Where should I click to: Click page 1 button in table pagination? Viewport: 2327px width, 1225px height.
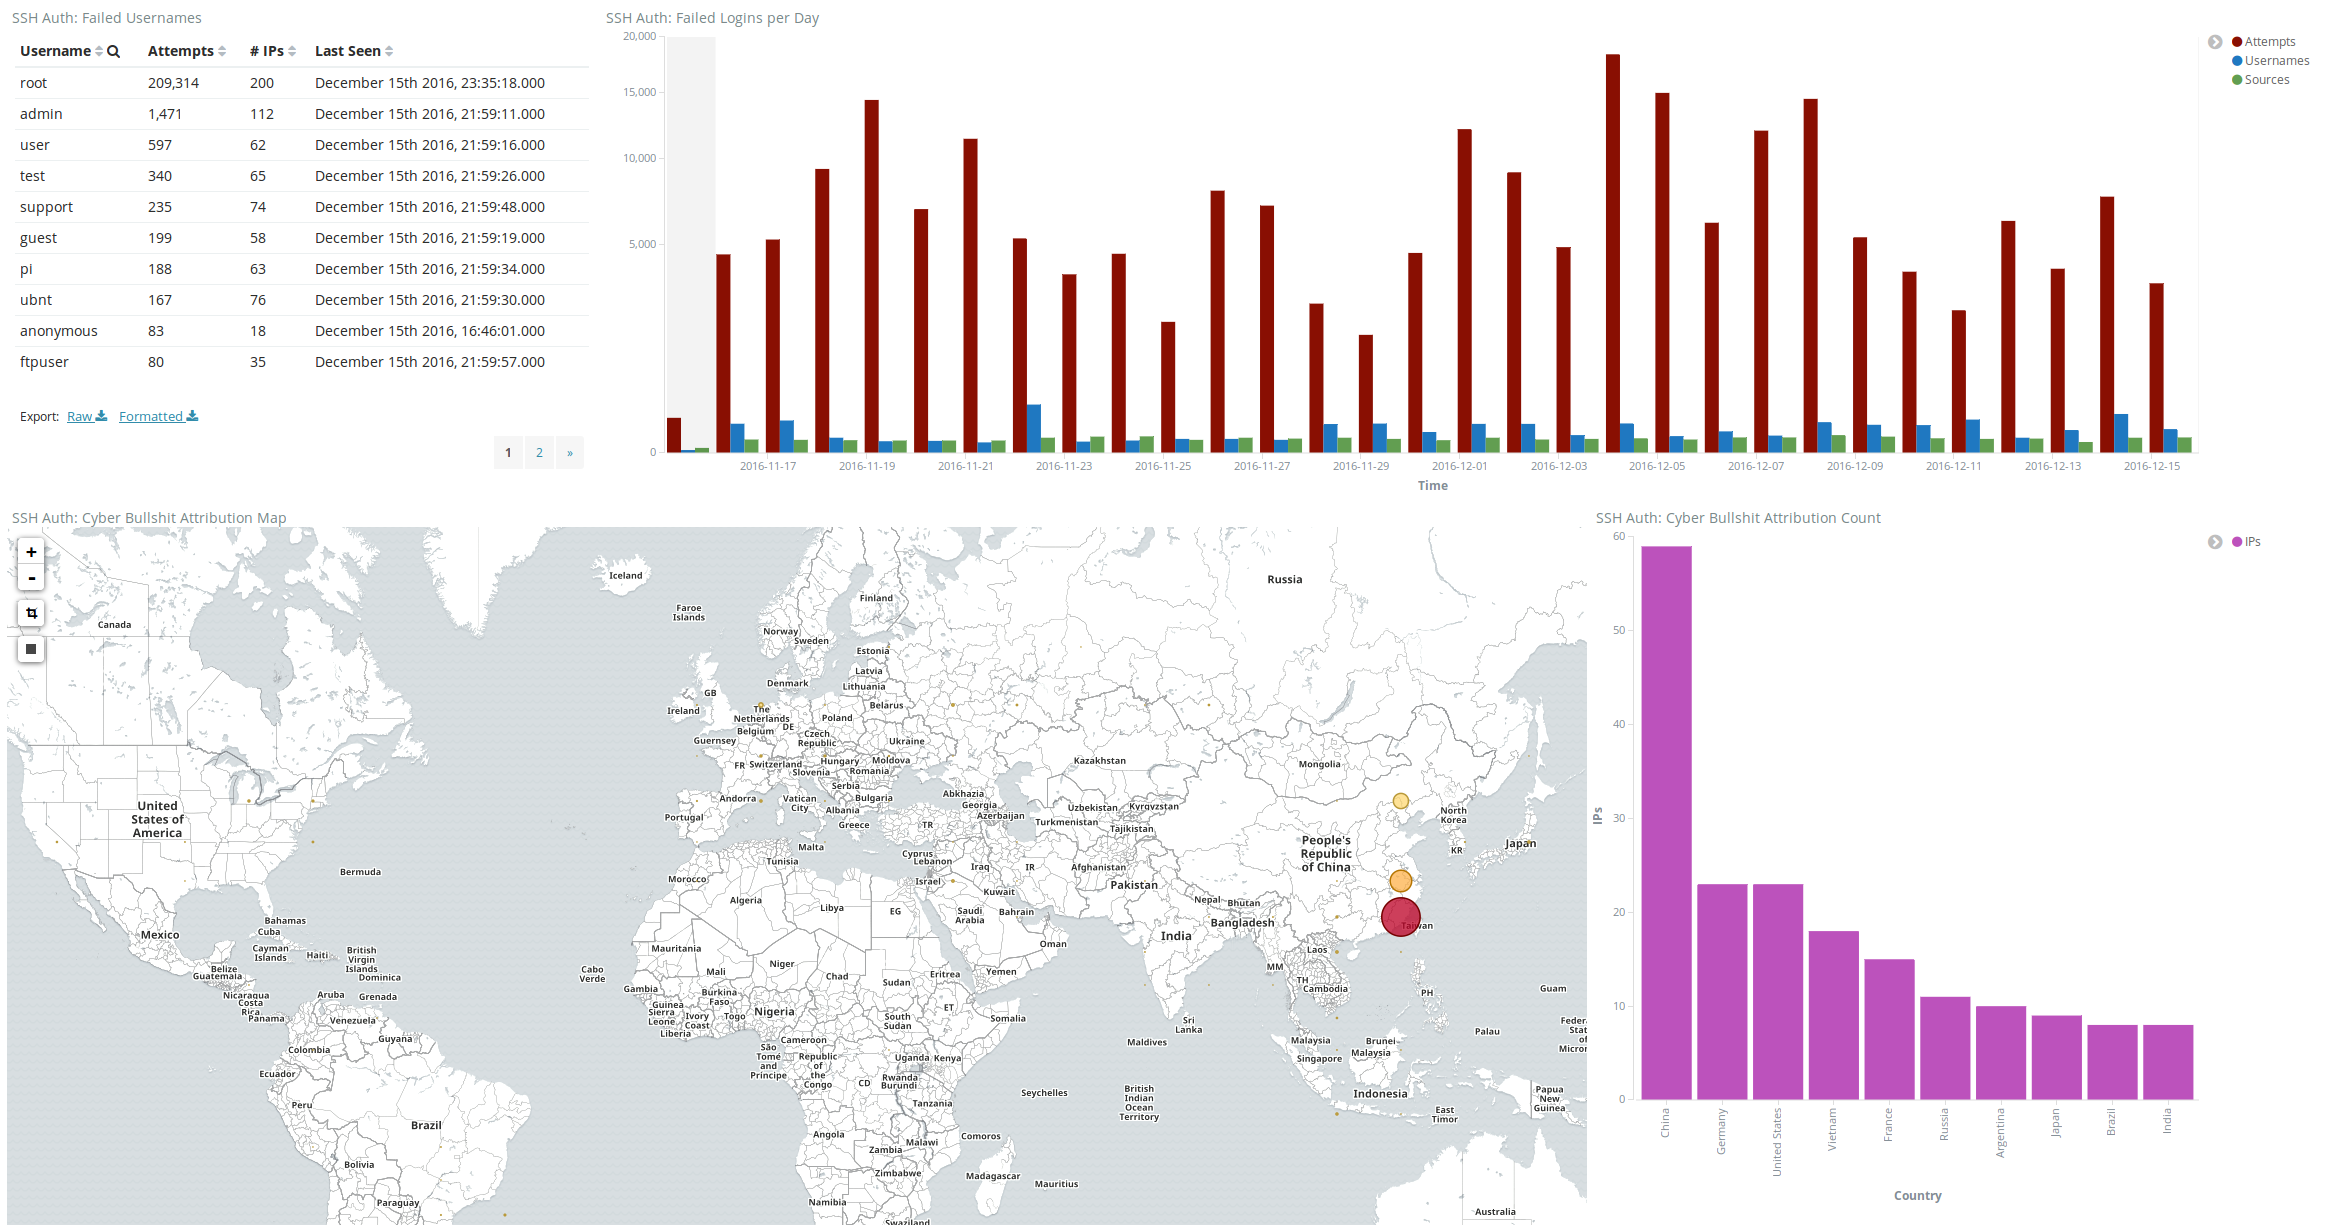(x=508, y=452)
